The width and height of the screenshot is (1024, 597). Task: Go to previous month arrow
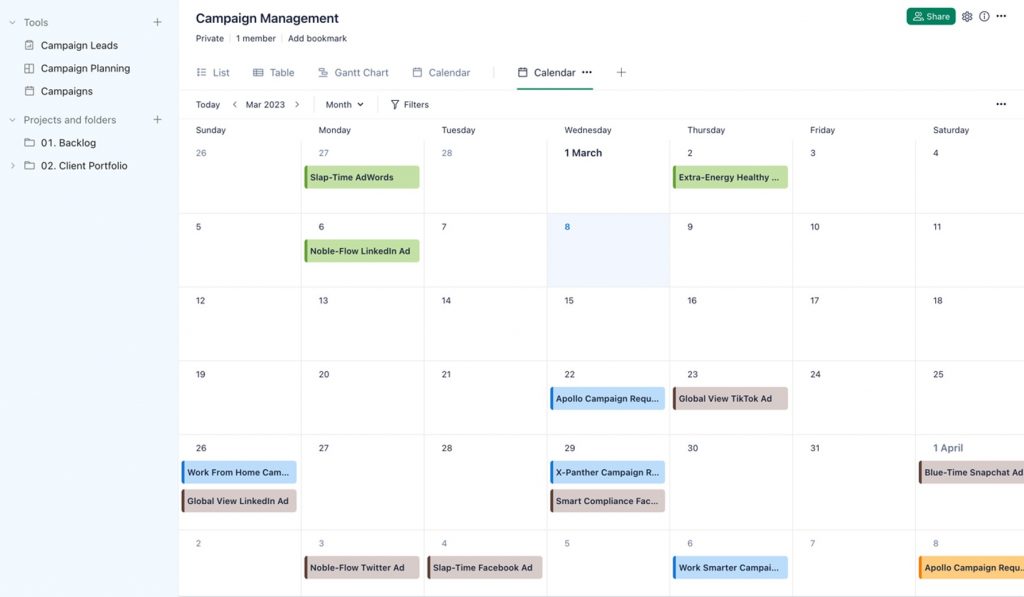pyautogui.click(x=235, y=105)
